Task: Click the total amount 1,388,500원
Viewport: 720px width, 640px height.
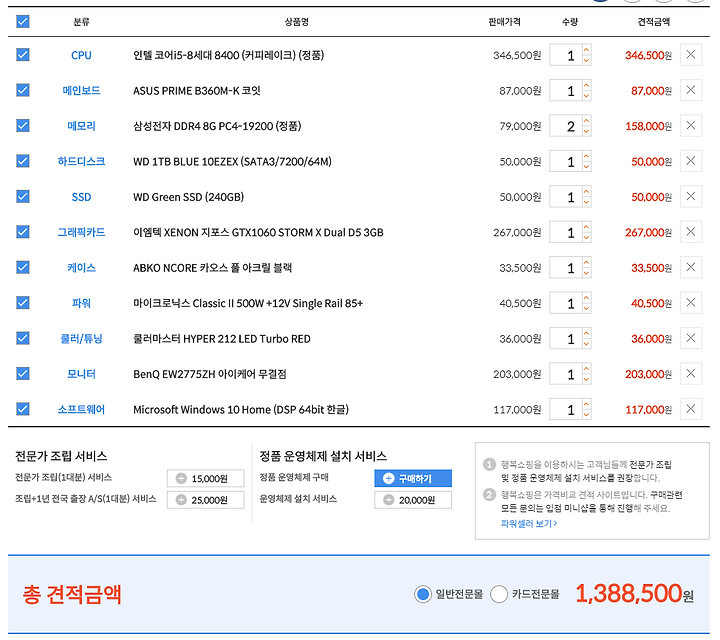Action: pyautogui.click(x=634, y=594)
